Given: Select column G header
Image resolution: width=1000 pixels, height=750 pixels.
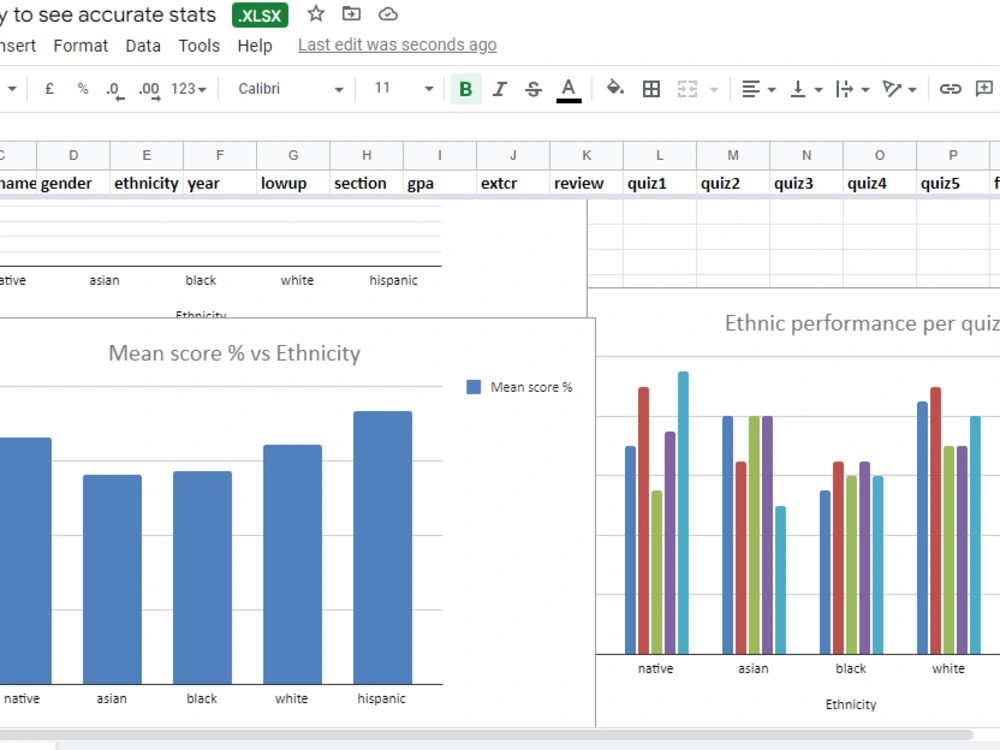Looking at the screenshot, I should (293, 155).
